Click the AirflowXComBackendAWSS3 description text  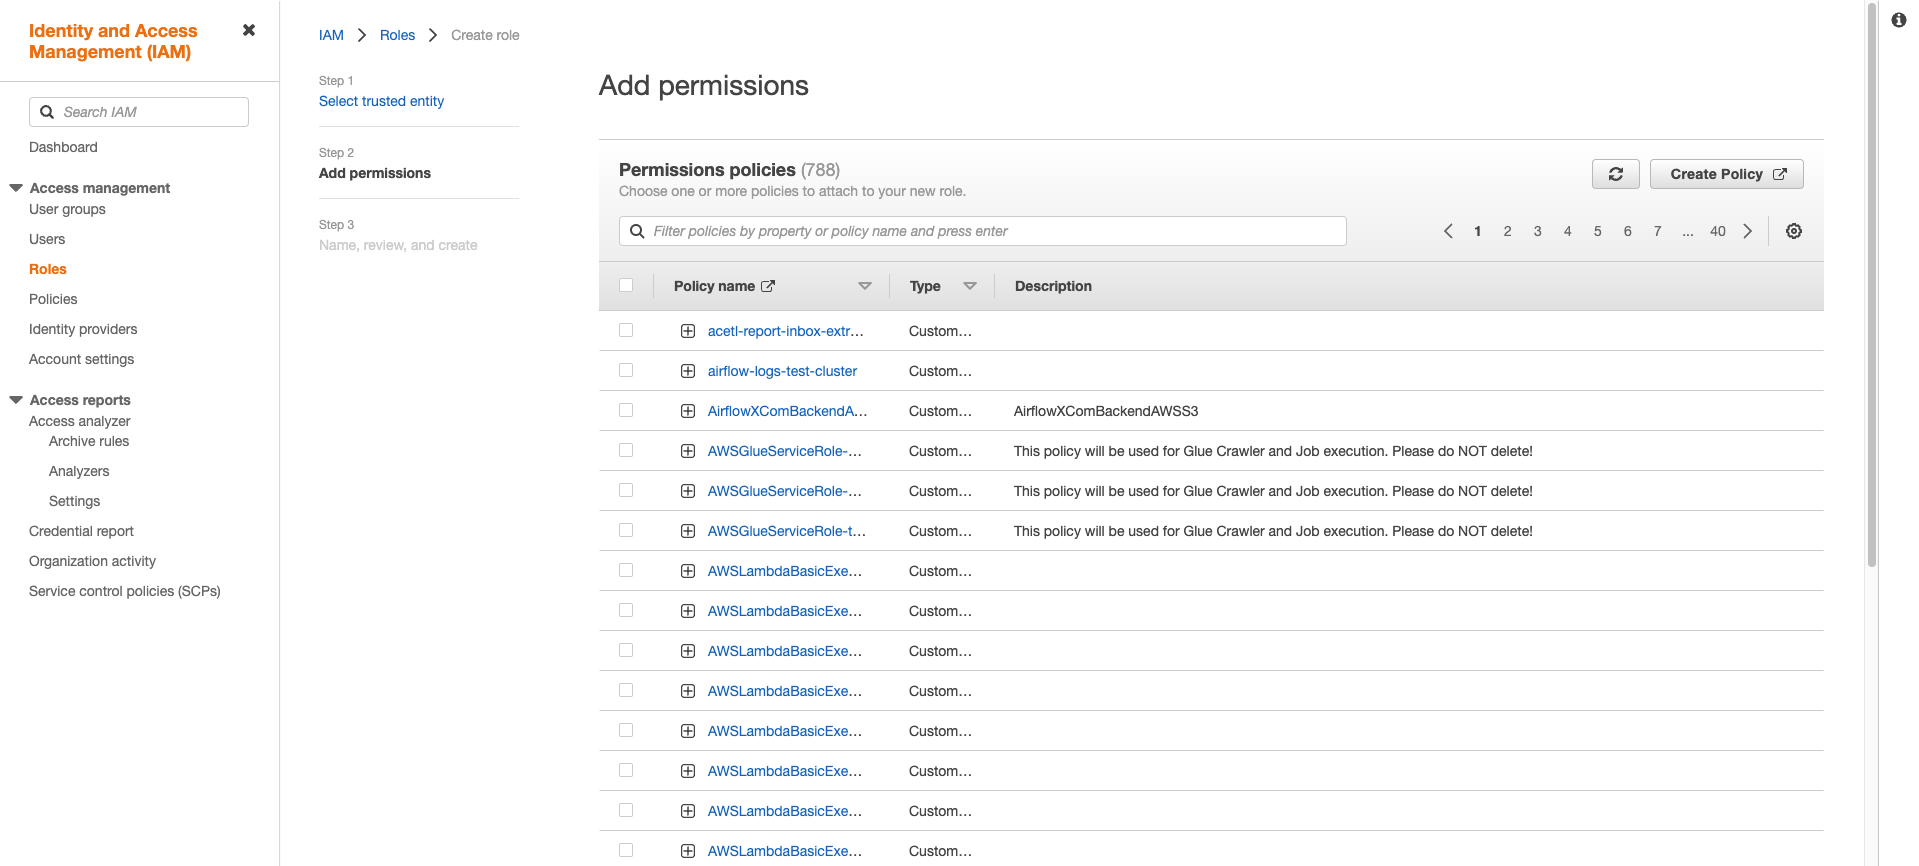coord(1106,411)
